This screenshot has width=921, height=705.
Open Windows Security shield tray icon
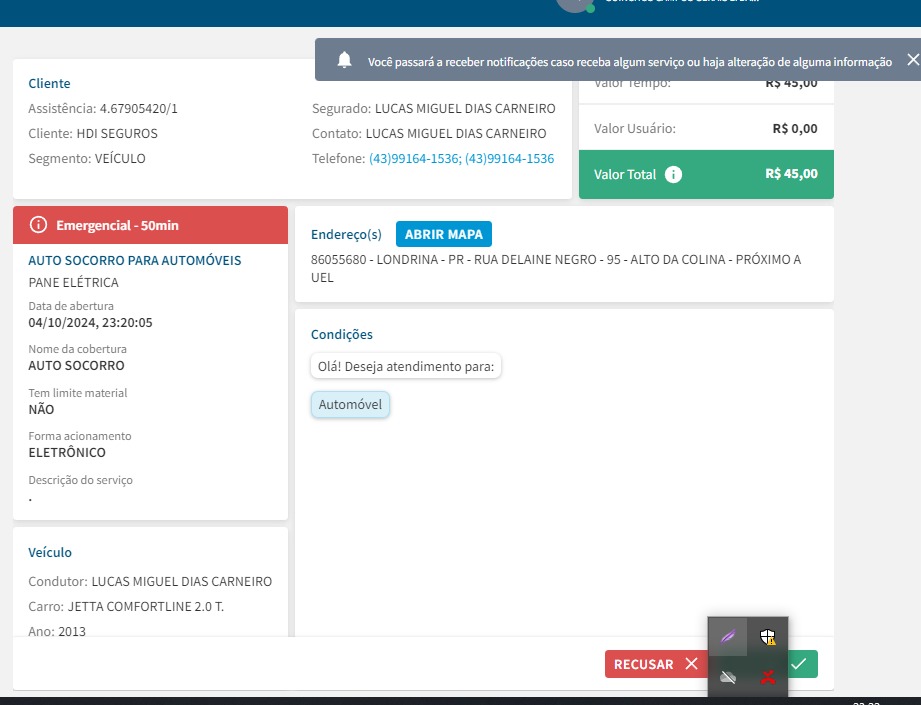pos(767,637)
